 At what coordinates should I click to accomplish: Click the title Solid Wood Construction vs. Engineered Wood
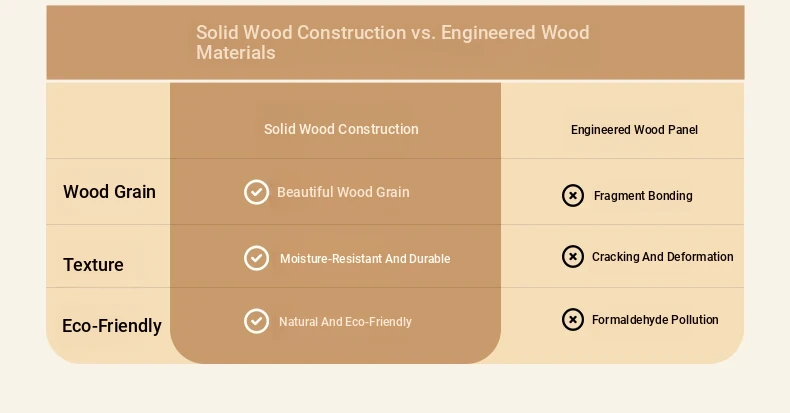(x=392, y=33)
